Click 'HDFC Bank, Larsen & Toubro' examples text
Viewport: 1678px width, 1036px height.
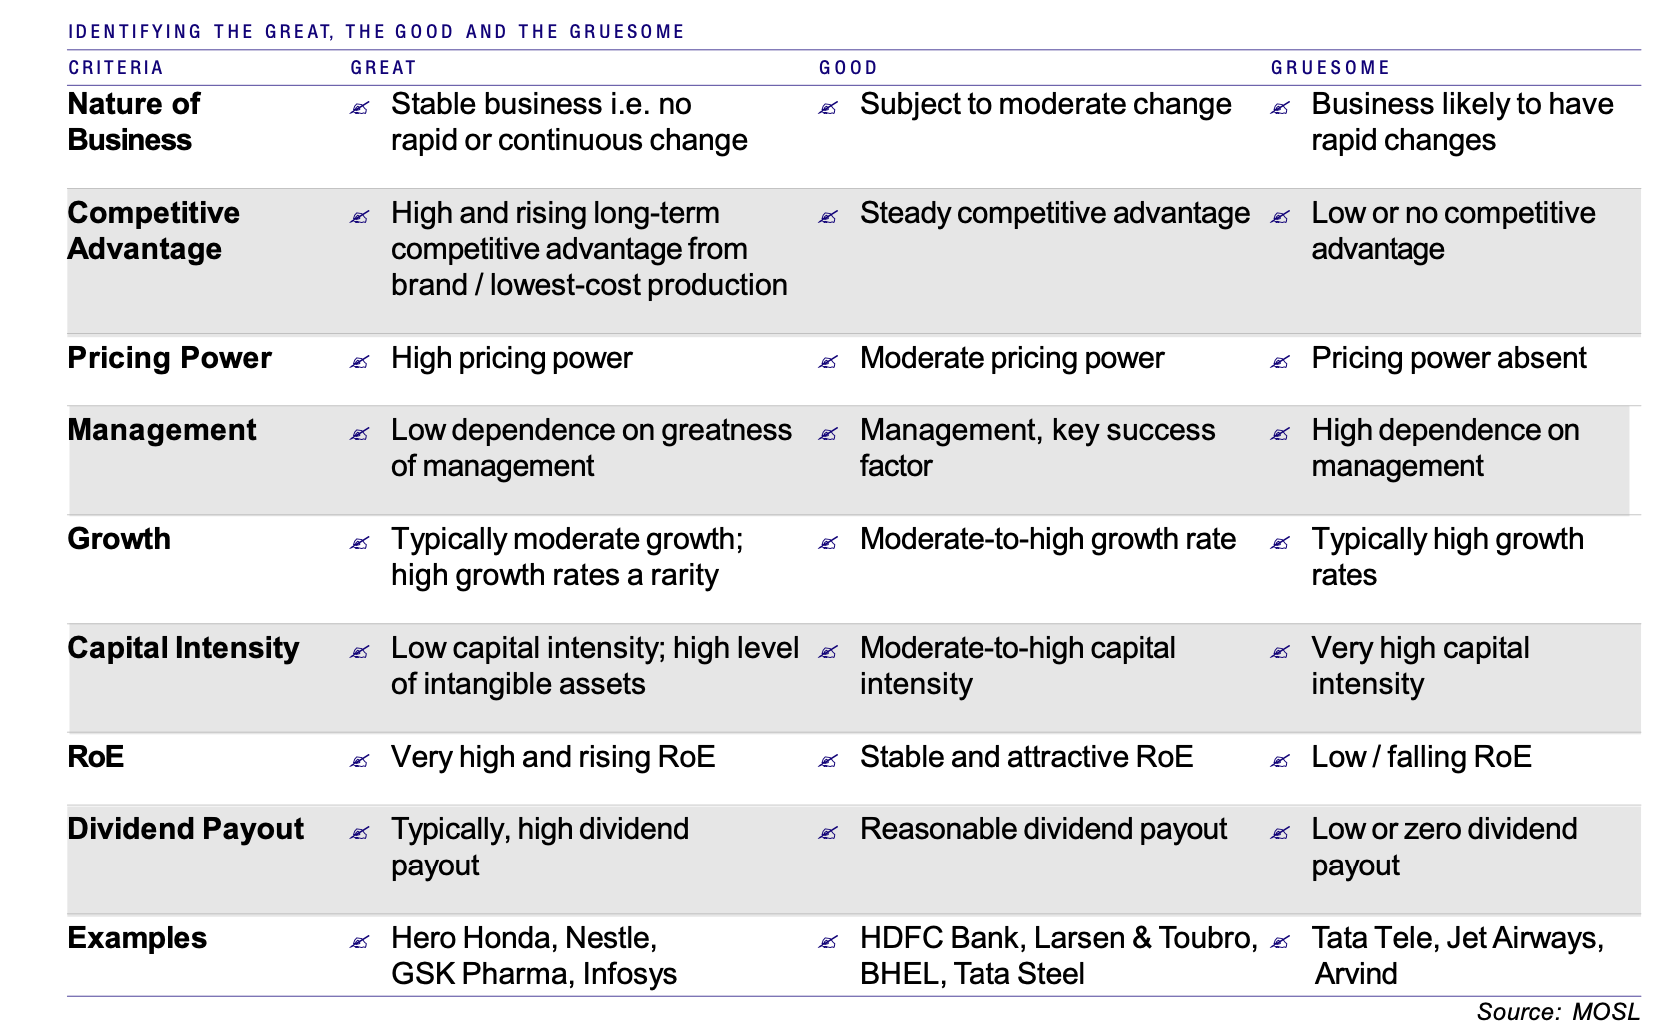click(x=1058, y=938)
